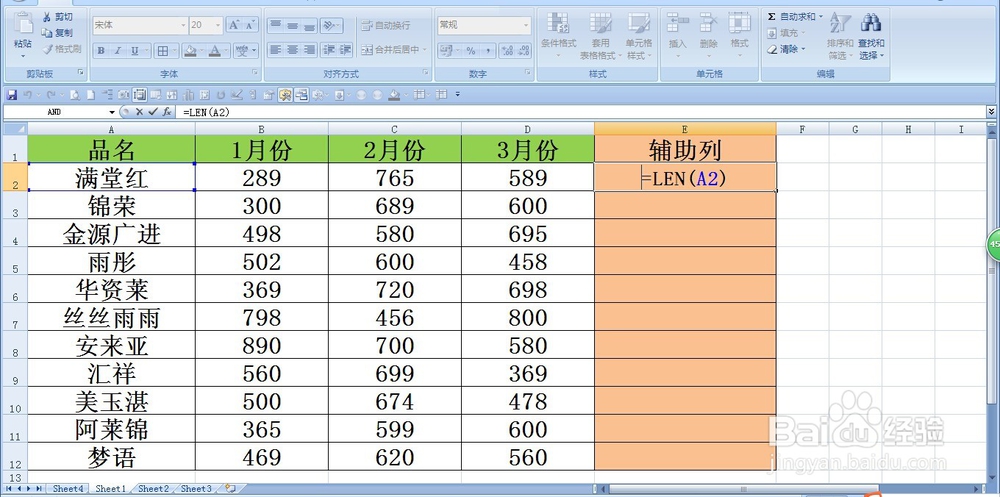Image resolution: width=1000 pixels, height=497 pixels.
Task: Click the decrease font size icon
Action: click(251, 25)
